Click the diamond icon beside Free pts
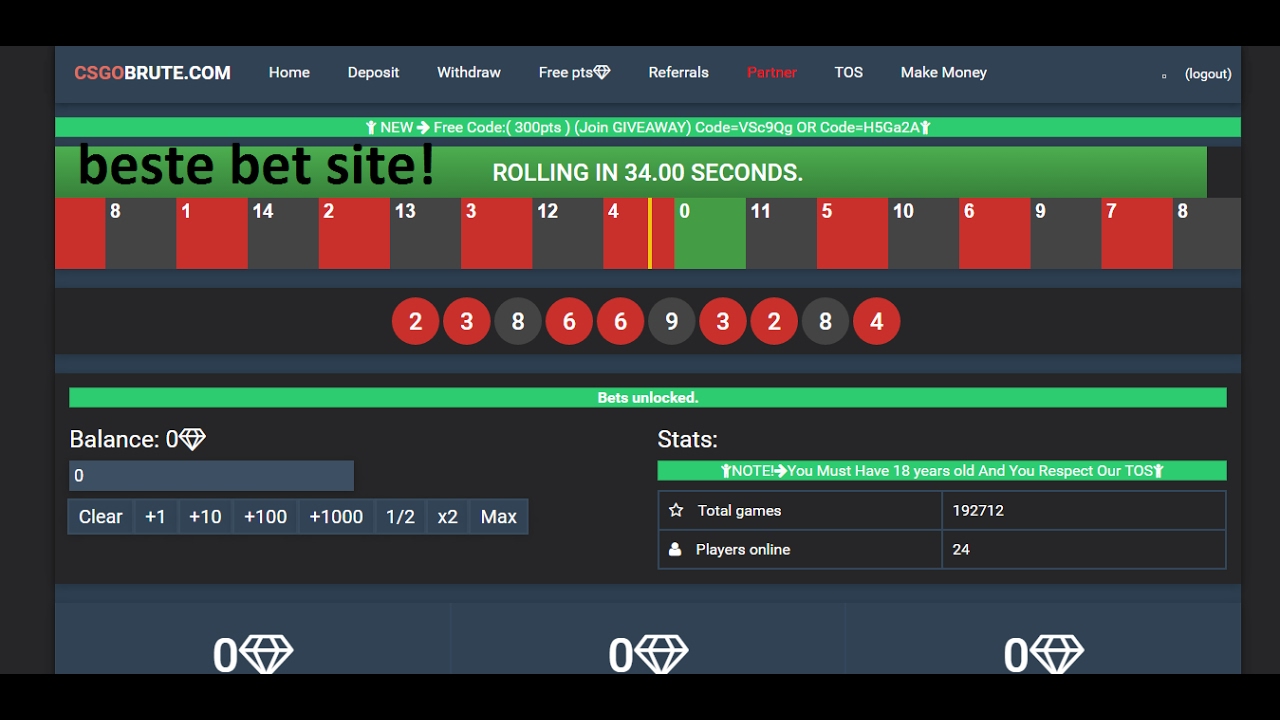The width and height of the screenshot is (1280, 720). tap(602, 72)
